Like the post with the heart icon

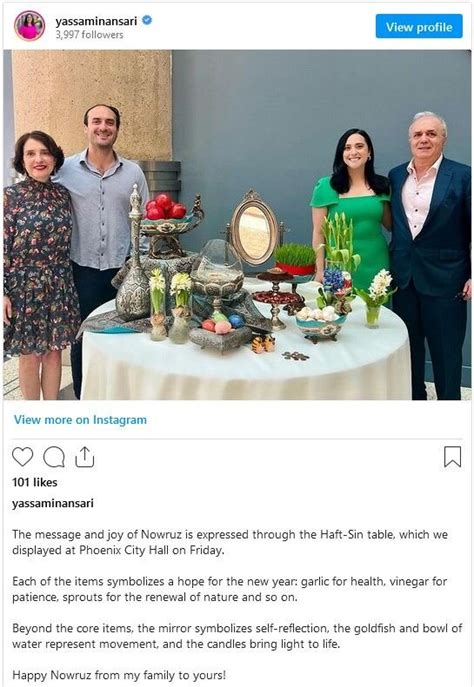(22, 457)
